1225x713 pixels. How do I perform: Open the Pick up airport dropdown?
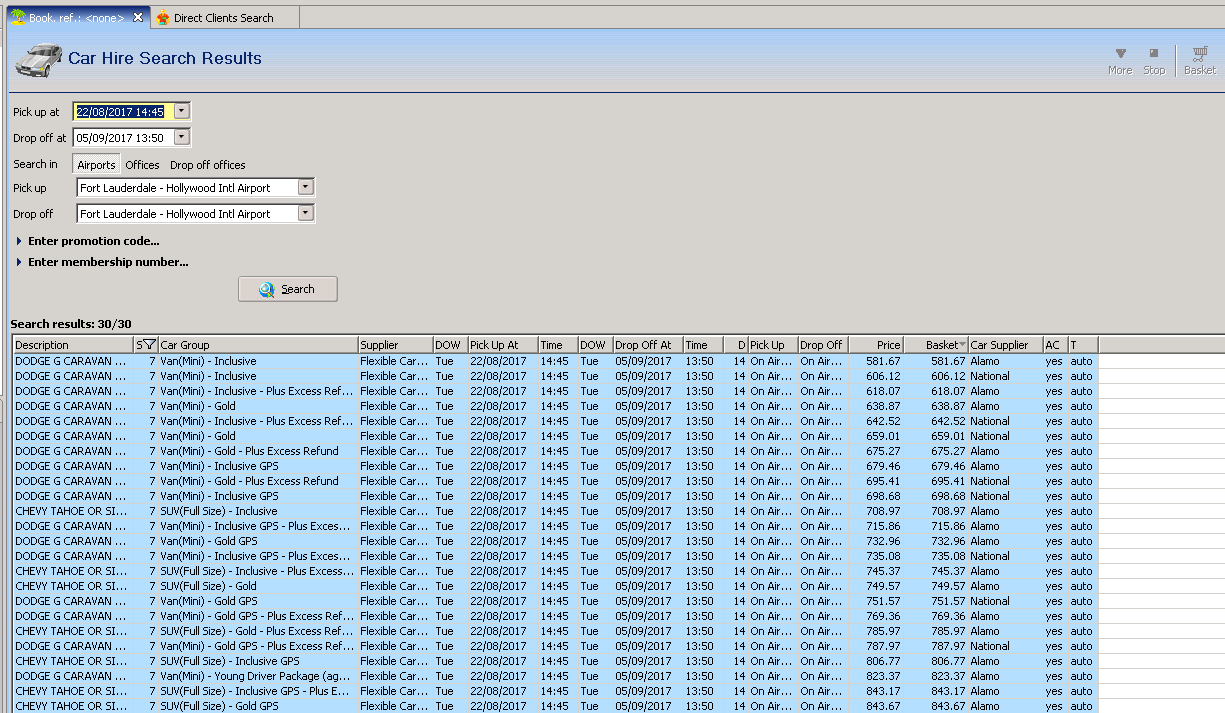pos(306,187)
